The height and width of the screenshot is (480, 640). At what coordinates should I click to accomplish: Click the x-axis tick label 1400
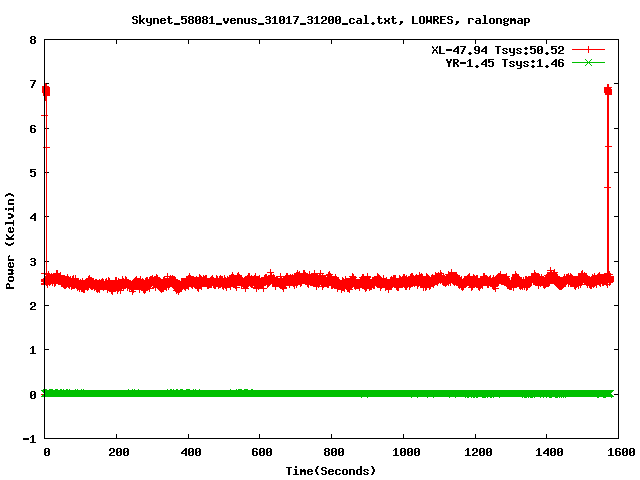point(549,452)
